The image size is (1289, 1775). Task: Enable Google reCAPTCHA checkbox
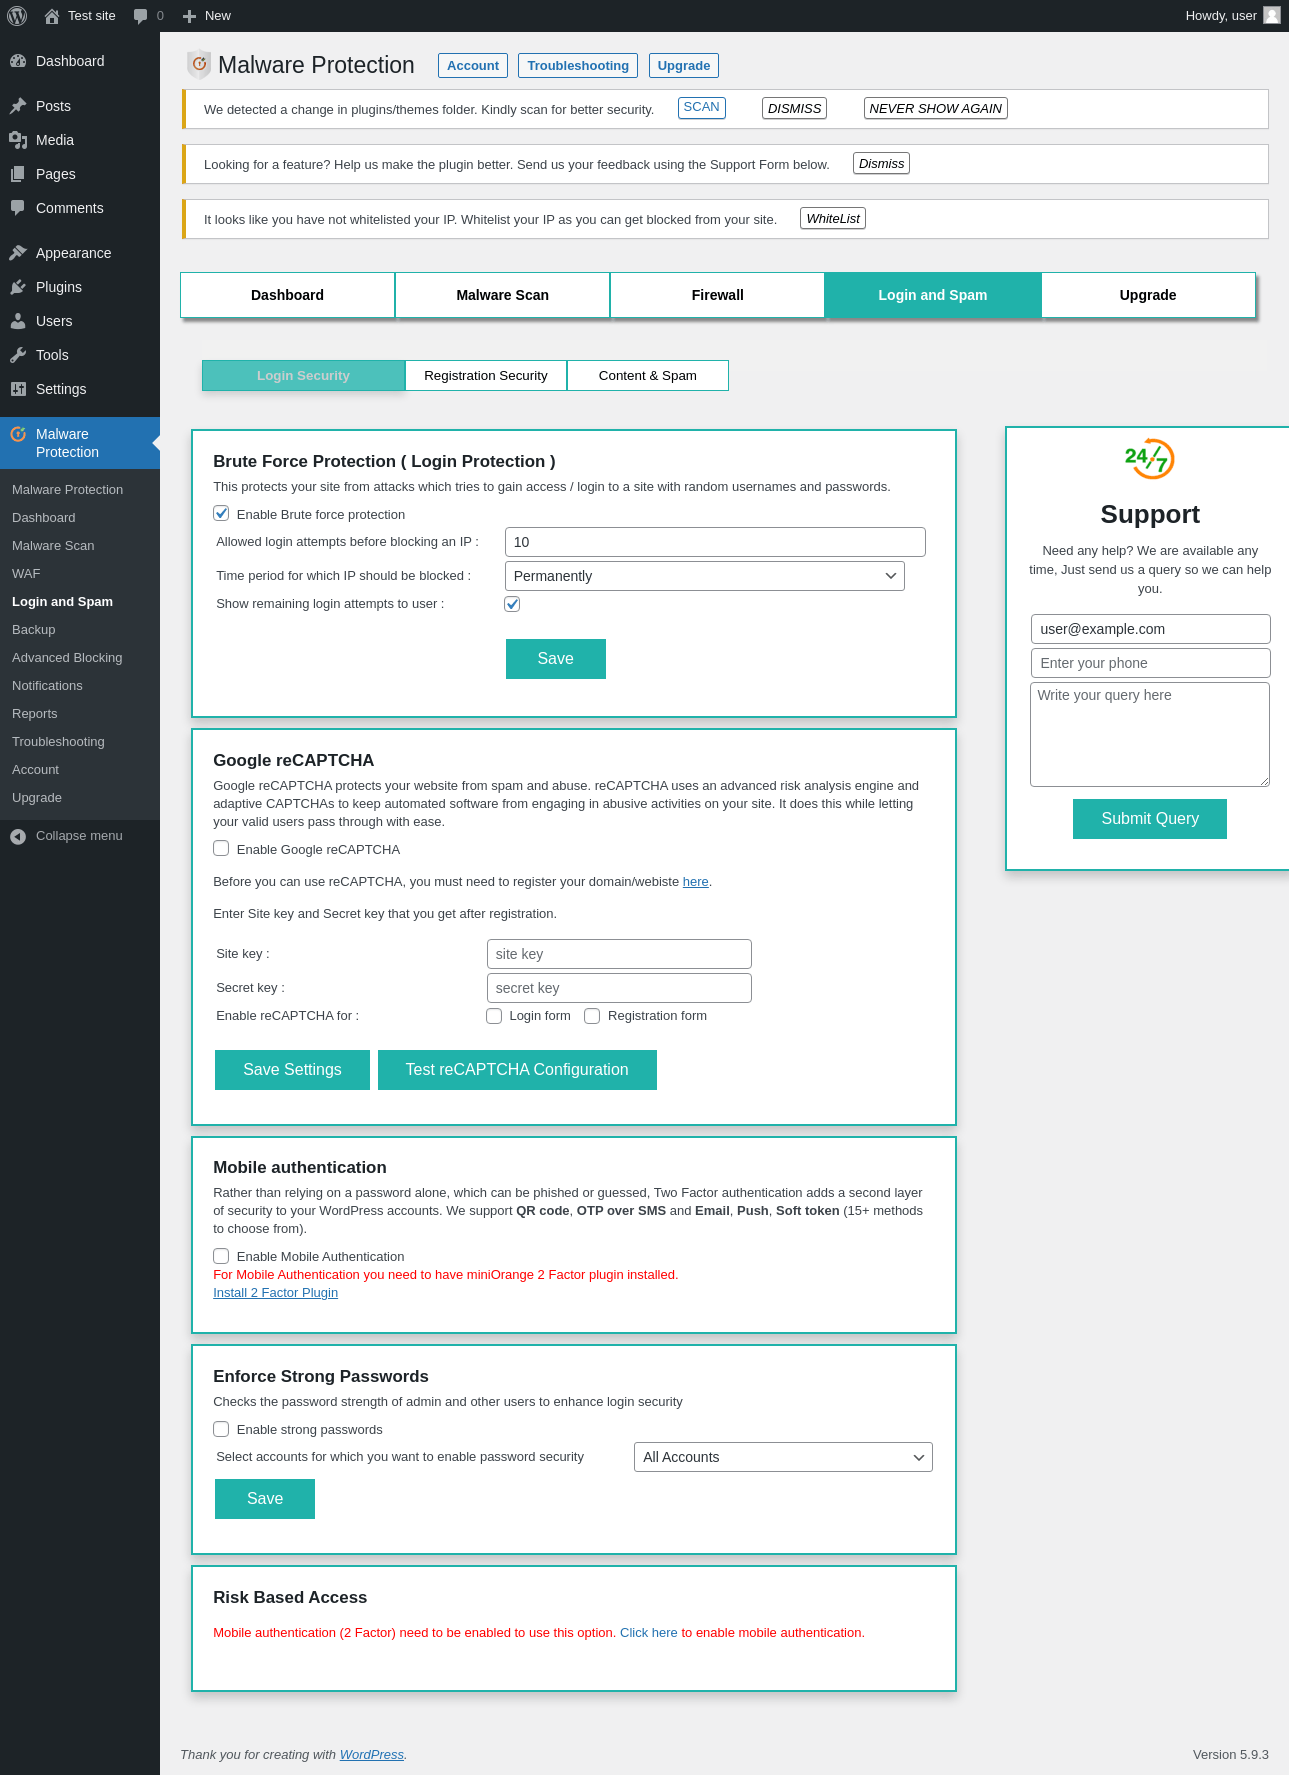221,848
